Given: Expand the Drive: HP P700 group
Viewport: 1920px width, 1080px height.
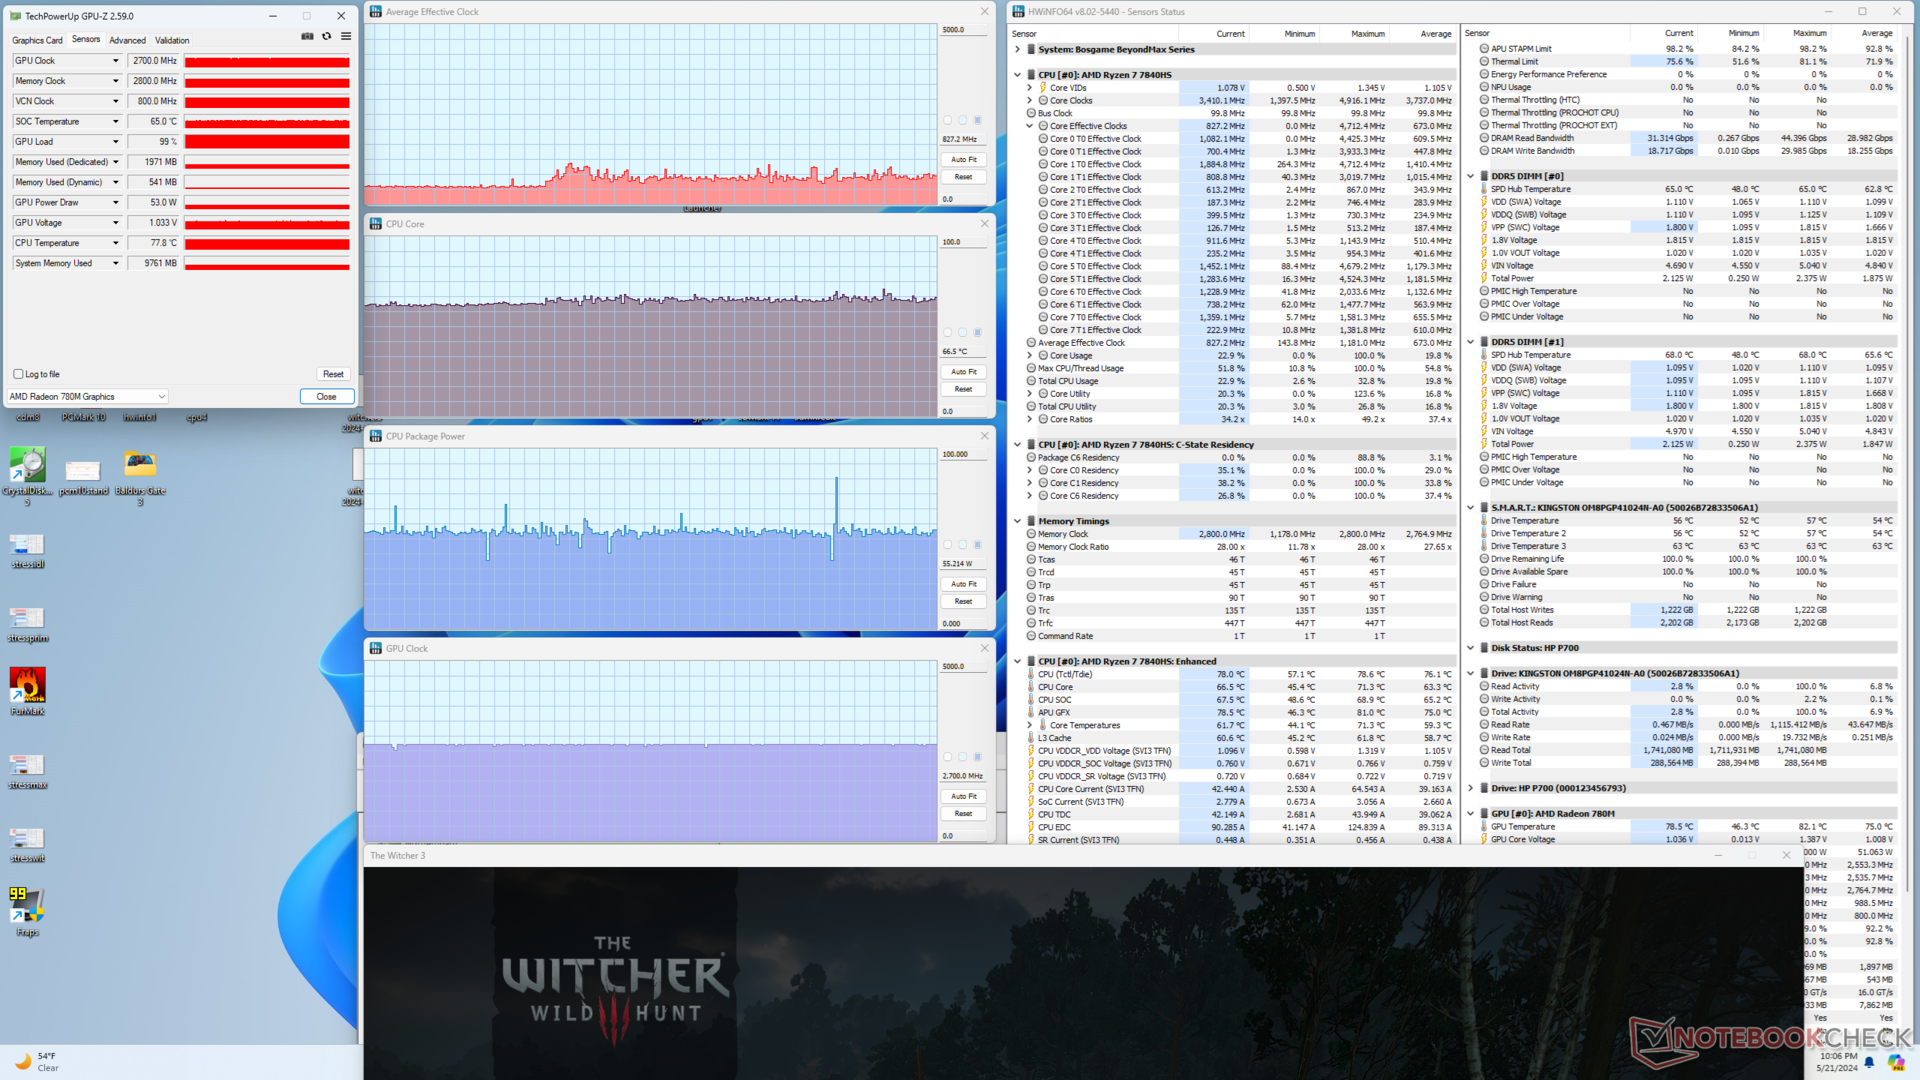Looking at the screenshot, I should (1470, 788).
